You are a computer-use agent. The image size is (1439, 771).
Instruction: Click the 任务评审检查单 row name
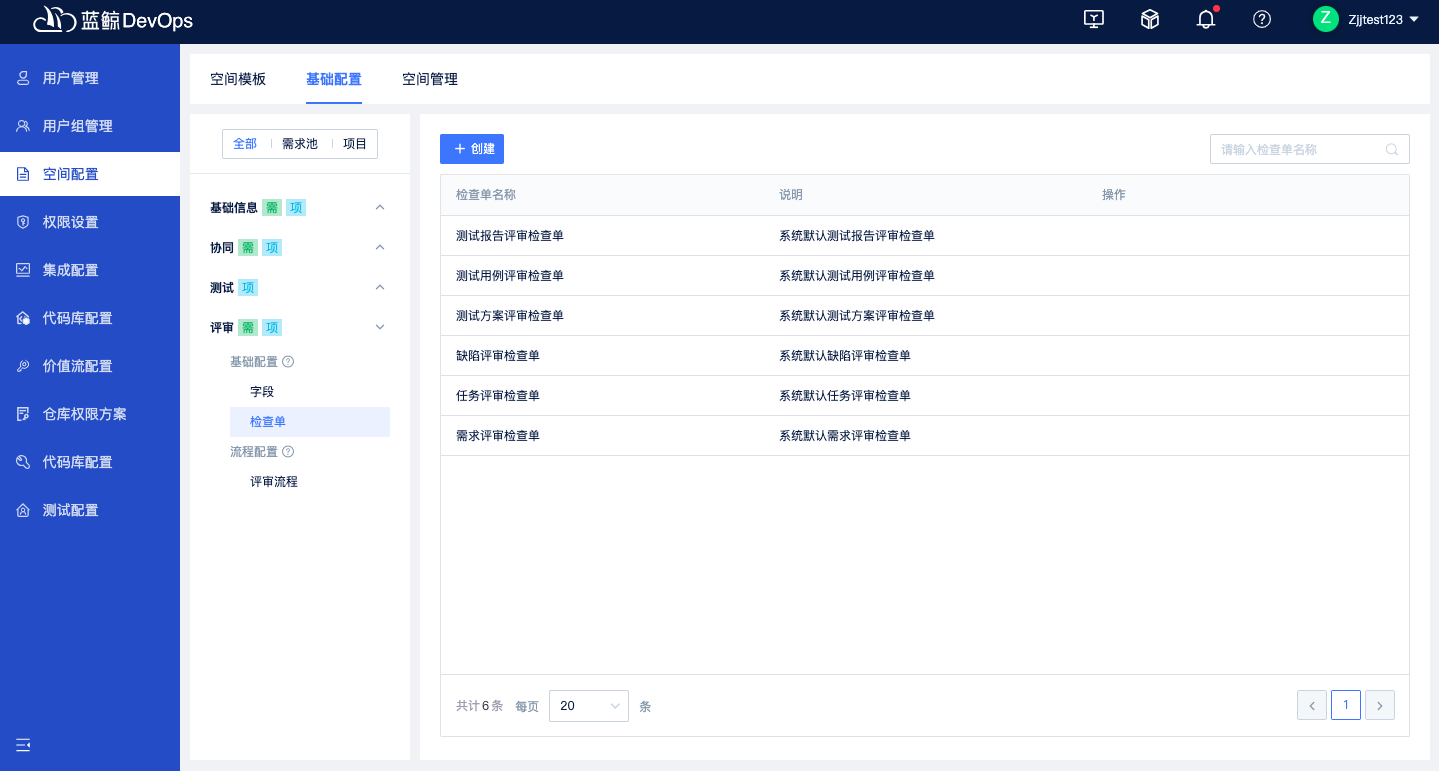click(x=498, y=396)
